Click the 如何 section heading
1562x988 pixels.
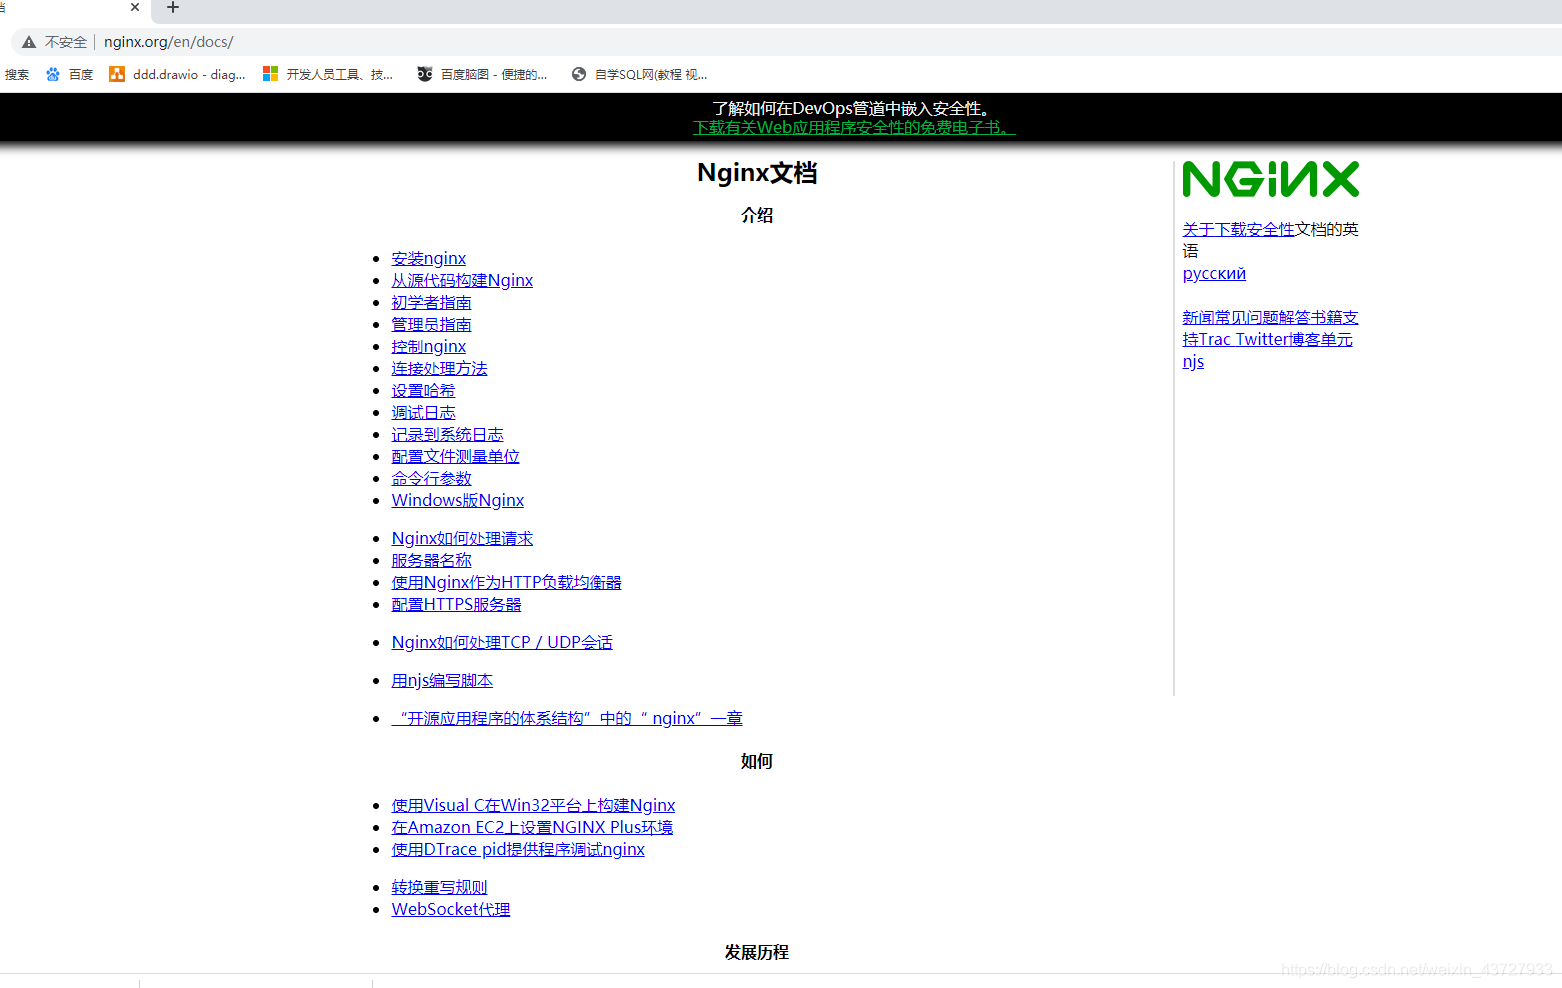click(757, 762)
